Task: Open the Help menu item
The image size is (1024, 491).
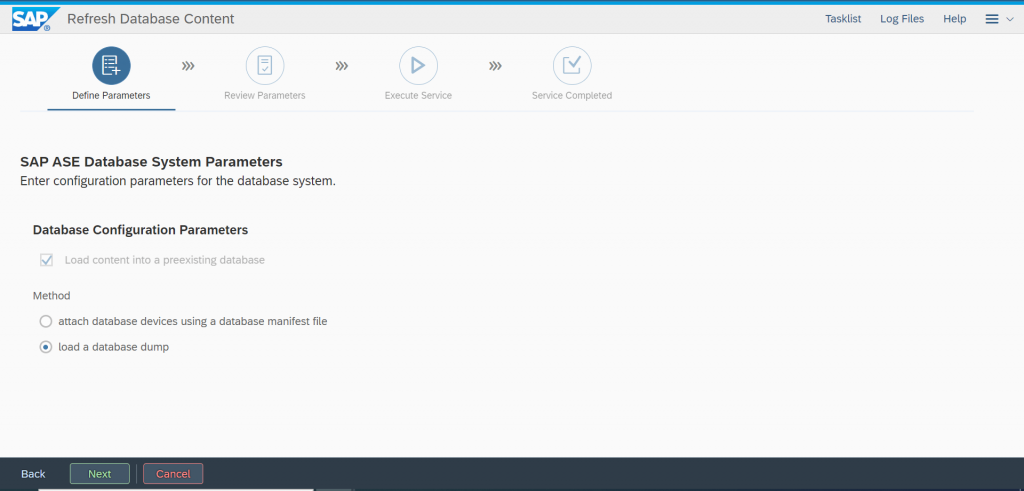Action: point(955,19)
